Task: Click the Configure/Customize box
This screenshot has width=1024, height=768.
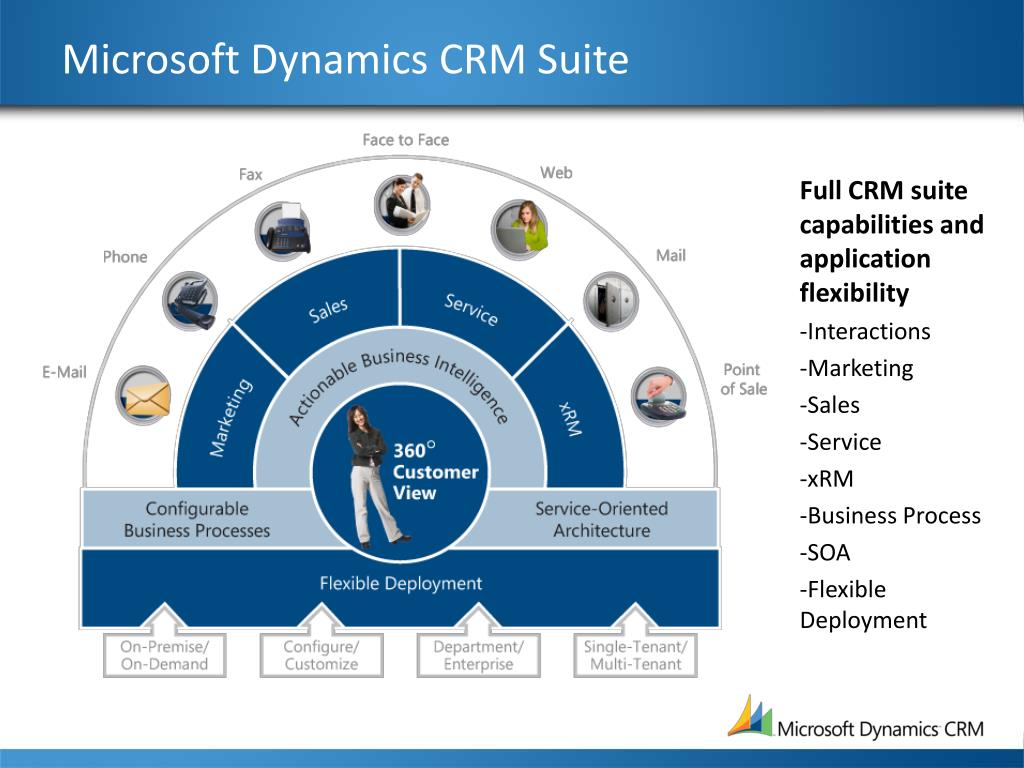Action: coord(321,655)
